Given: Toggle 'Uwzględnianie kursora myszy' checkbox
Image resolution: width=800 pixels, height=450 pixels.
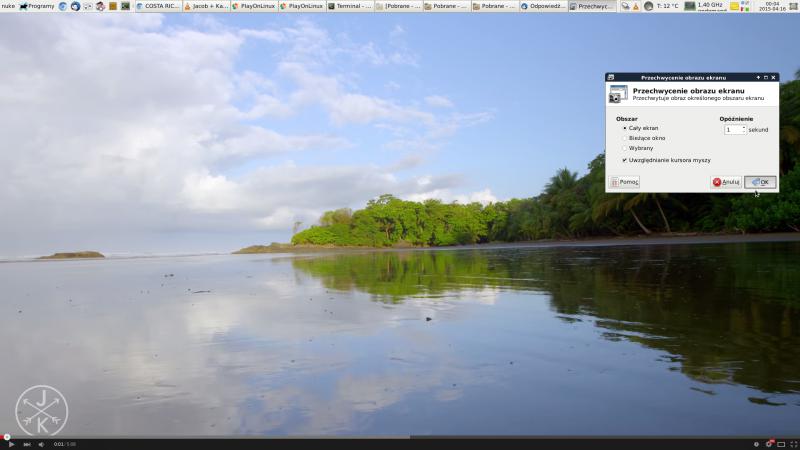Looking at the screenshot, I should click(x=625, y=160).
